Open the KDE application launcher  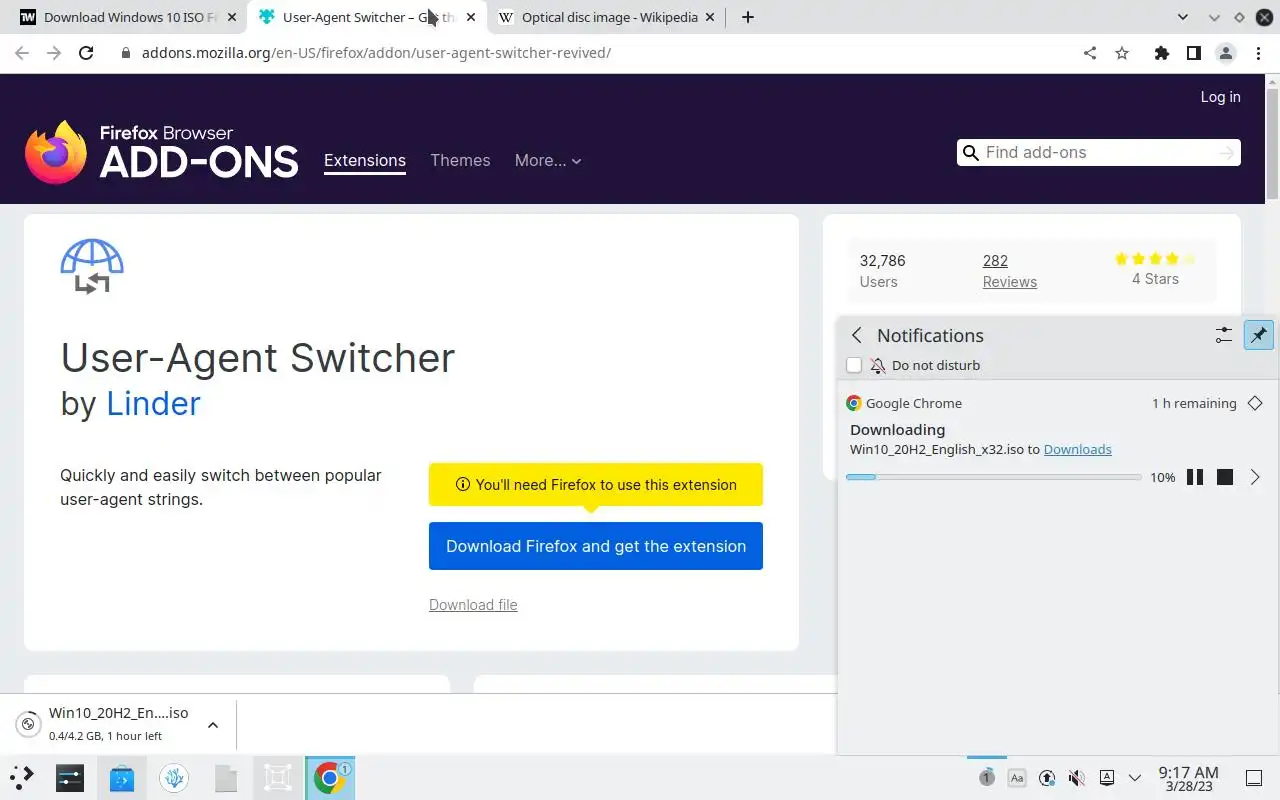tap(21, 777)
